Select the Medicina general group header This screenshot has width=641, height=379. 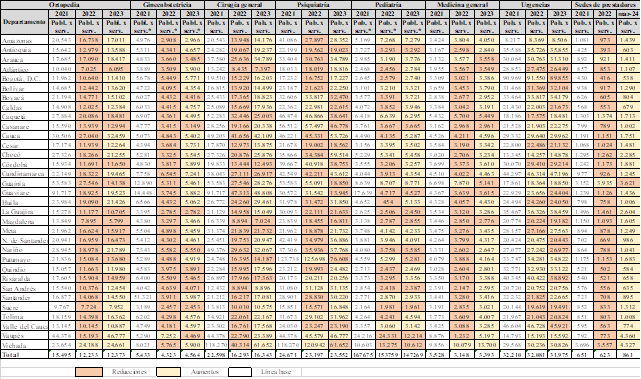pyautogui.click(x=462, y=5)
